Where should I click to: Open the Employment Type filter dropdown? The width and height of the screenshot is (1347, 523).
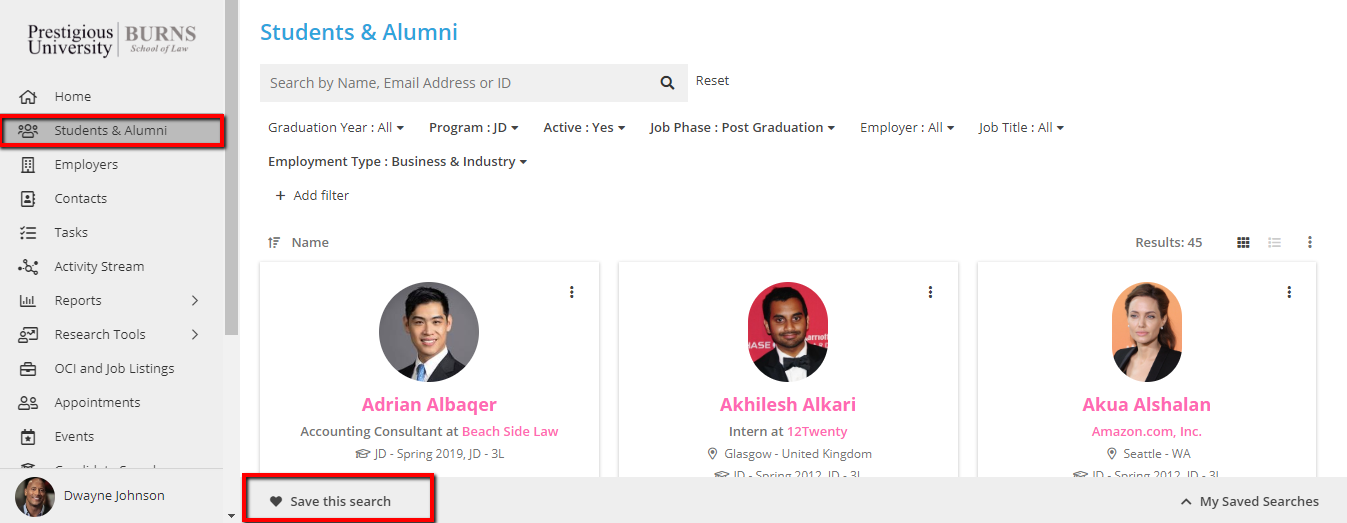tap(397, 162)
